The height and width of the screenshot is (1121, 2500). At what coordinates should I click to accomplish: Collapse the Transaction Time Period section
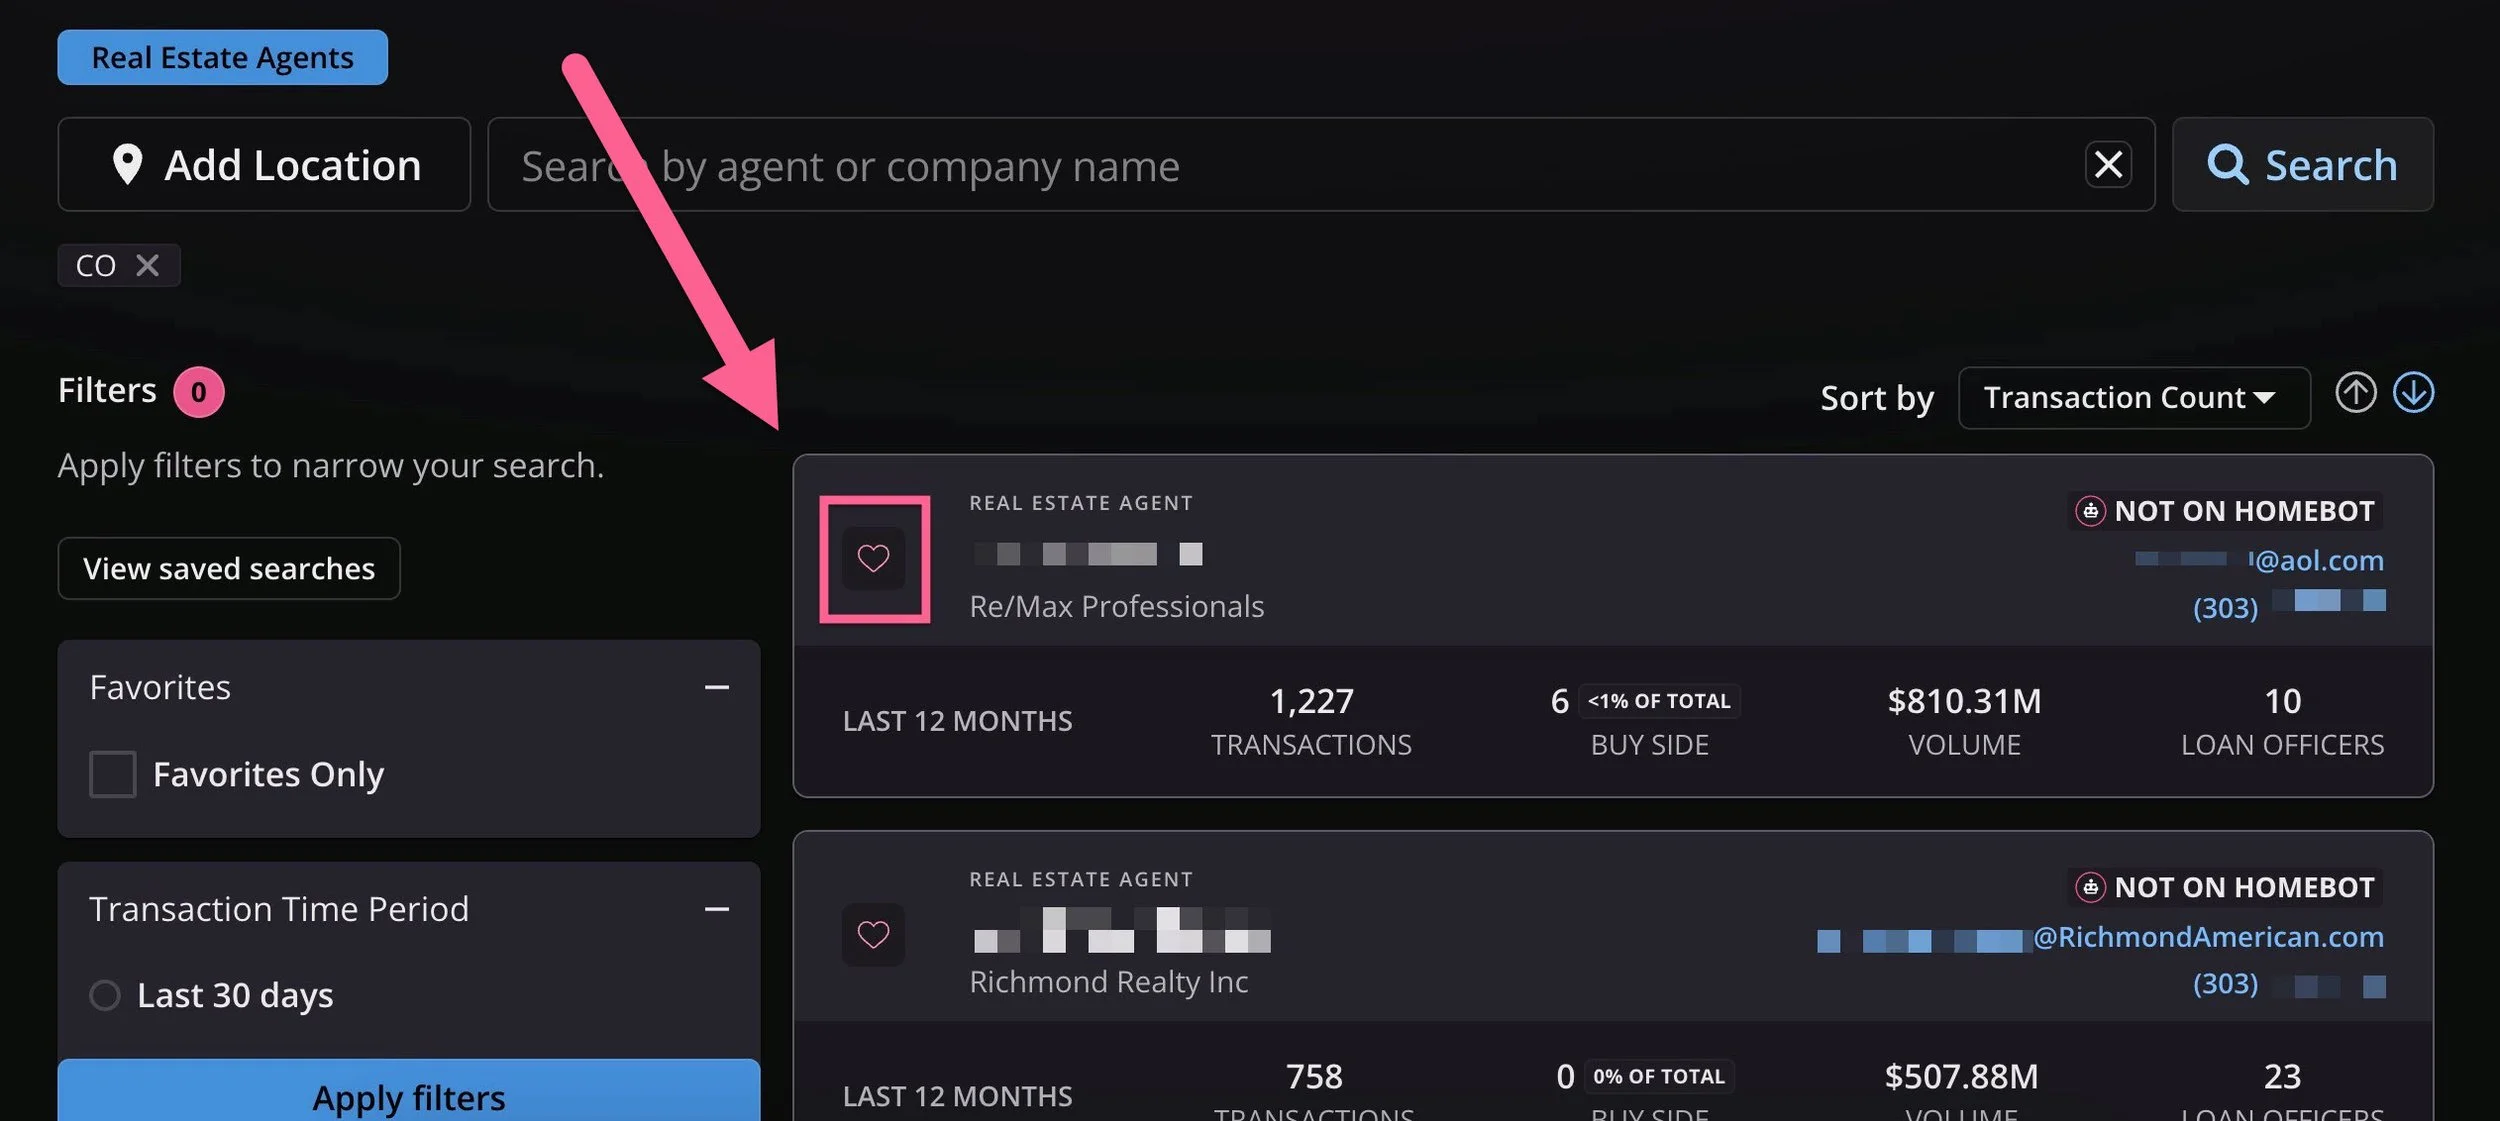[716, 909]
